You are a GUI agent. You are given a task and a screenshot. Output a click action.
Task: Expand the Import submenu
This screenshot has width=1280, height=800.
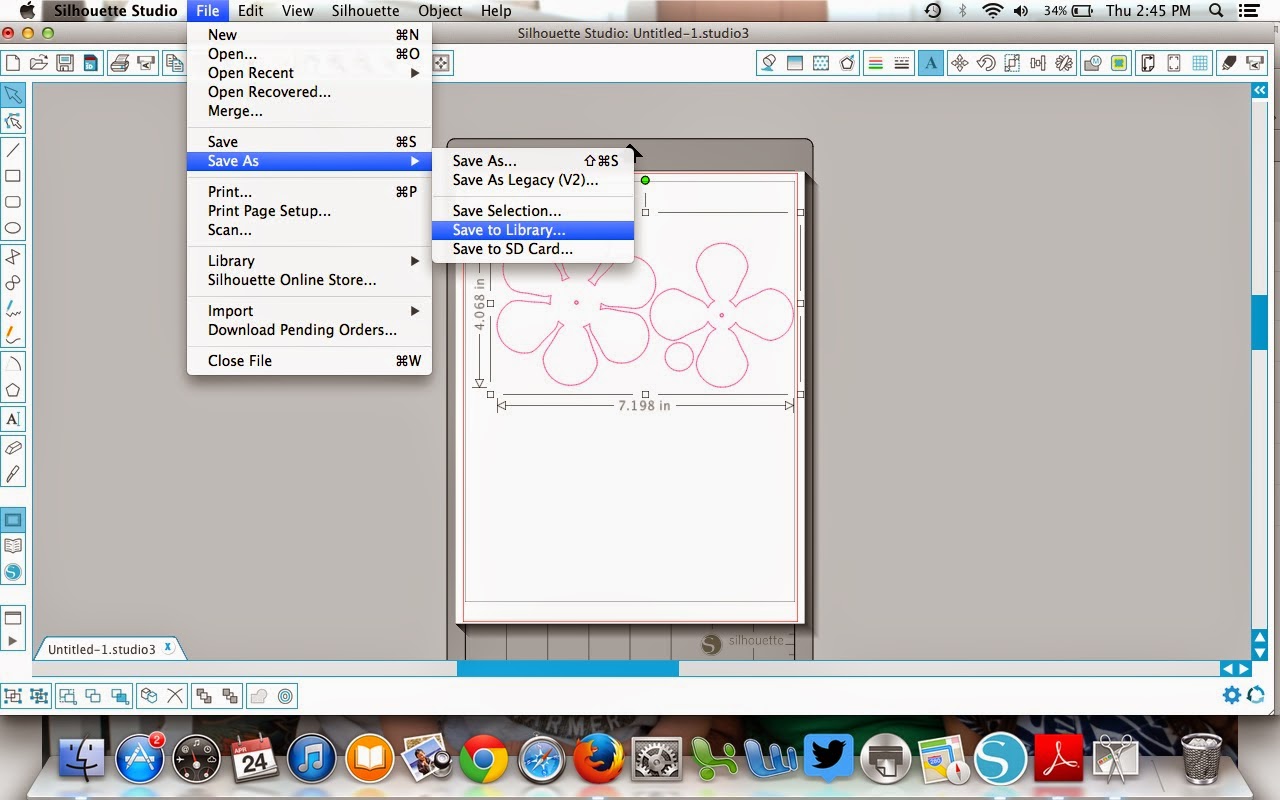pos(309,311)
